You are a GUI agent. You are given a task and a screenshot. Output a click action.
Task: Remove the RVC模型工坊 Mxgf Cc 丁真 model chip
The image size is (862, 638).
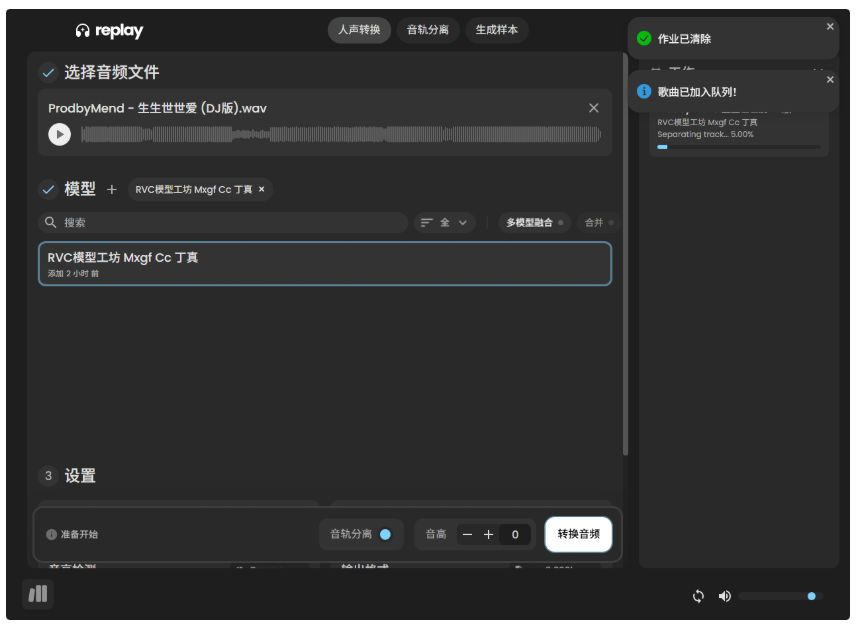pos(262,189)
